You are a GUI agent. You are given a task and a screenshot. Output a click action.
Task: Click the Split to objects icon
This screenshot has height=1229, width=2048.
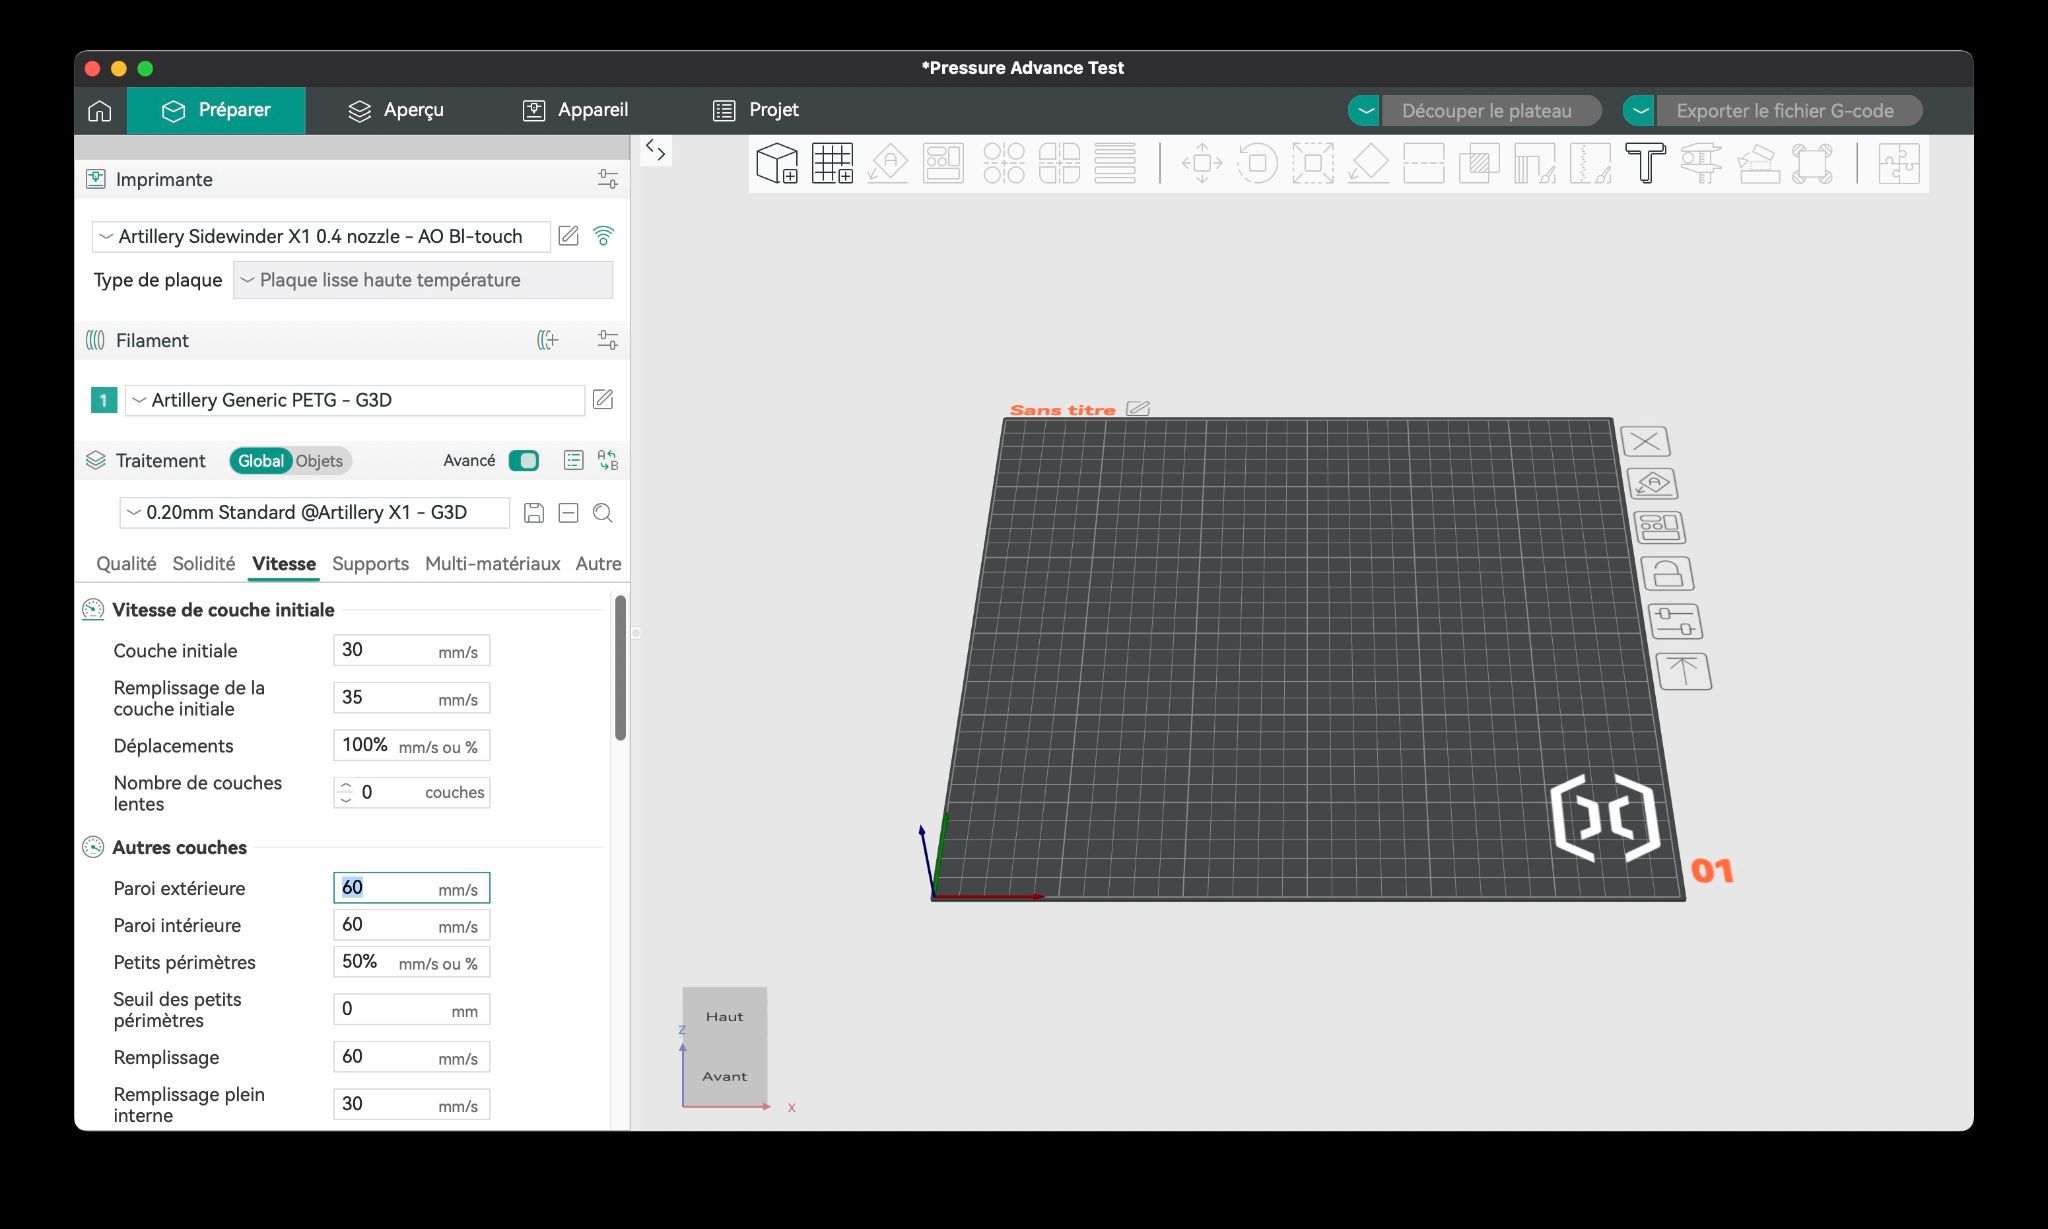[1003, 163]
